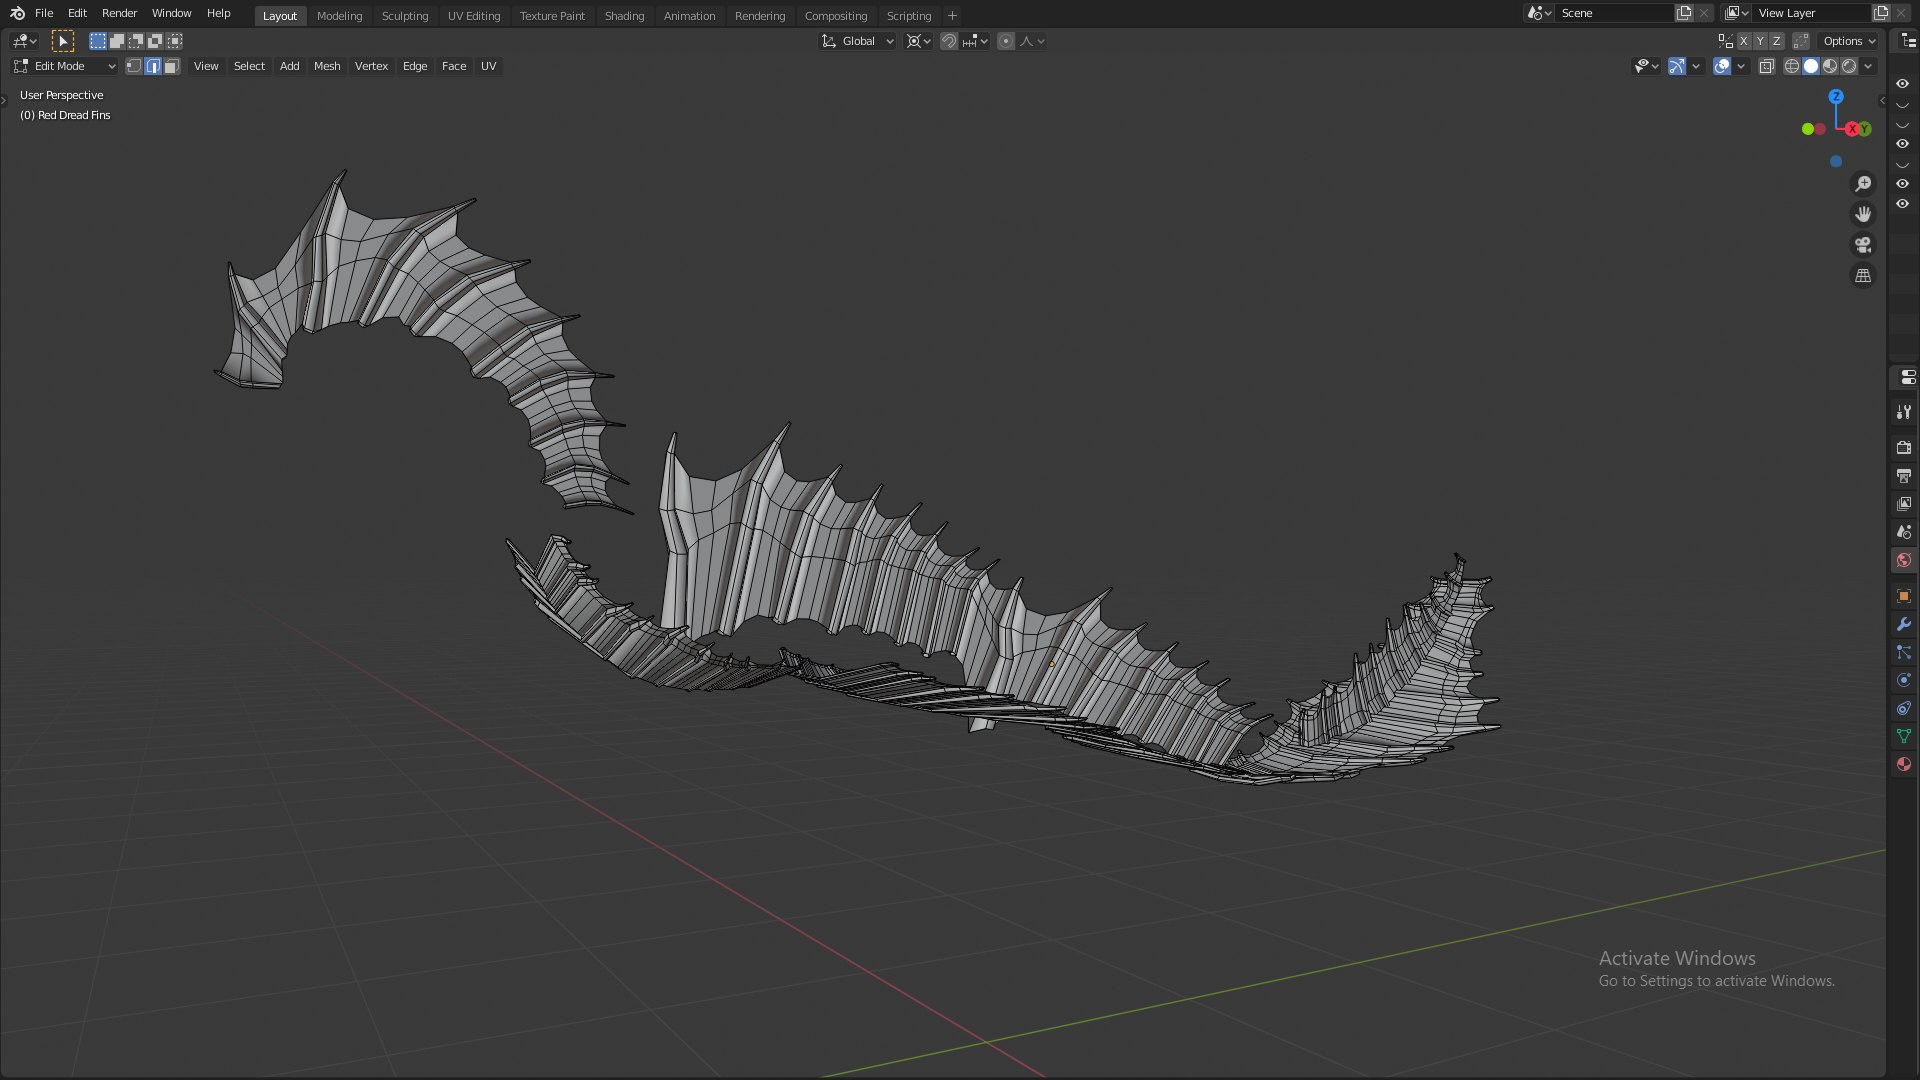
Task: Open the Help menu
Action: [x=218, y=13]
